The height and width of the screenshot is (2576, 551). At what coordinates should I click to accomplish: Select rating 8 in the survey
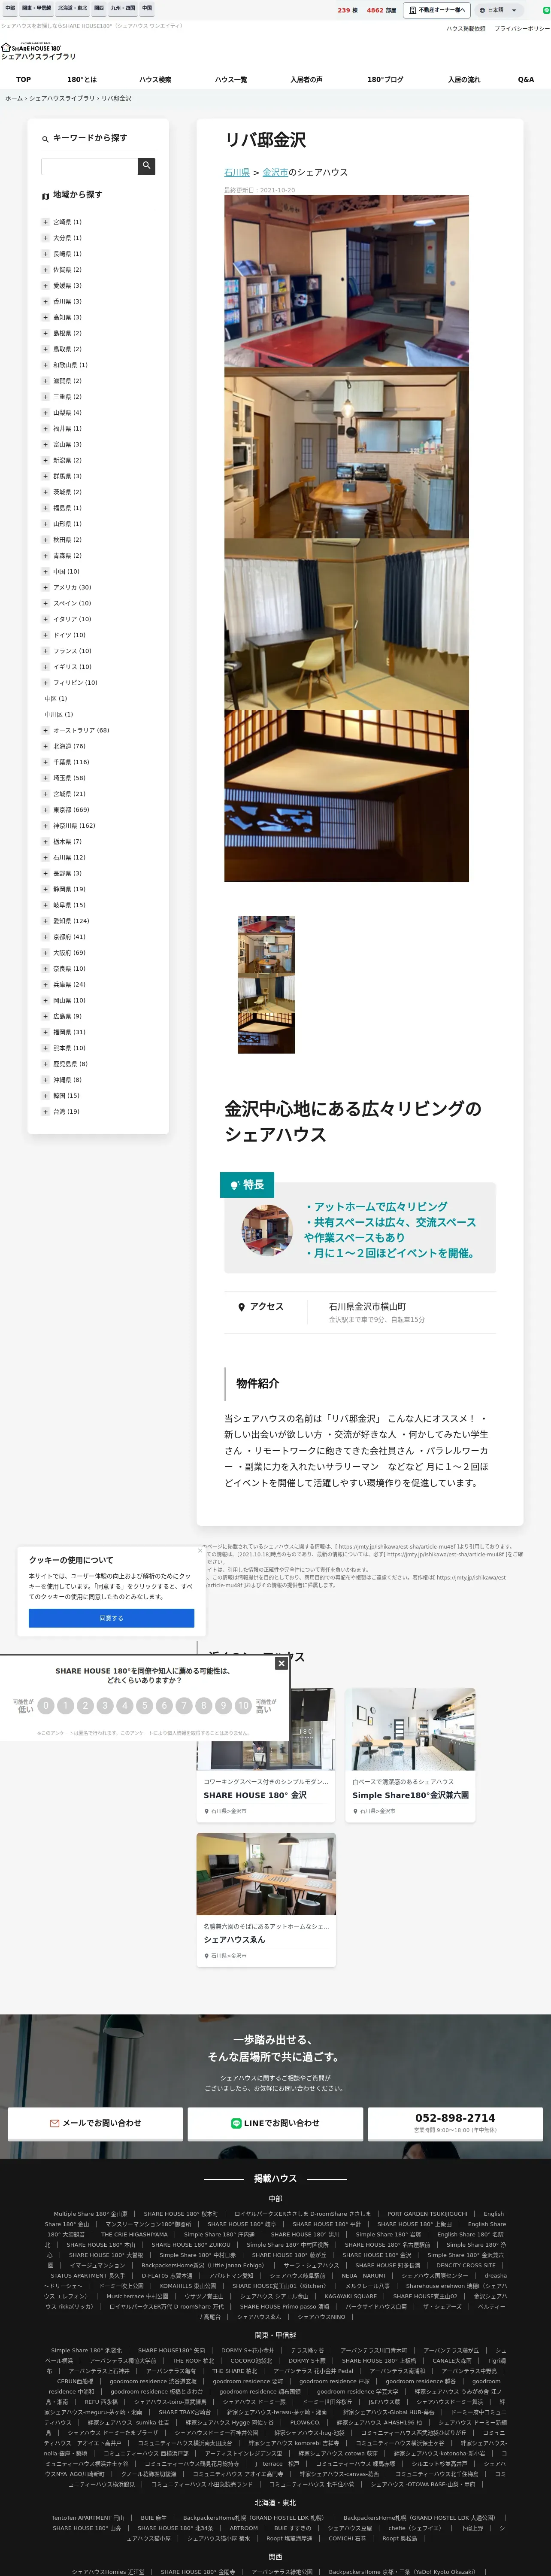[x=203, y=1706]
